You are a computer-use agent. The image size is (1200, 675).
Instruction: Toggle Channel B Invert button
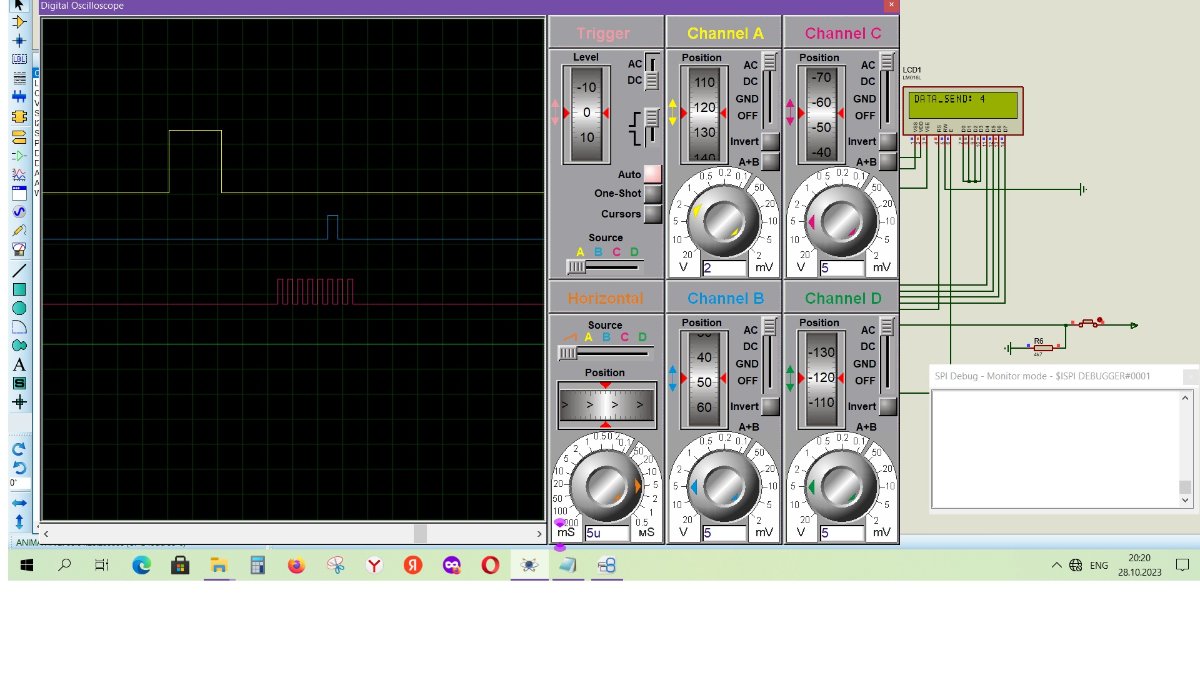pyautogui.click(x=770, y=406)
